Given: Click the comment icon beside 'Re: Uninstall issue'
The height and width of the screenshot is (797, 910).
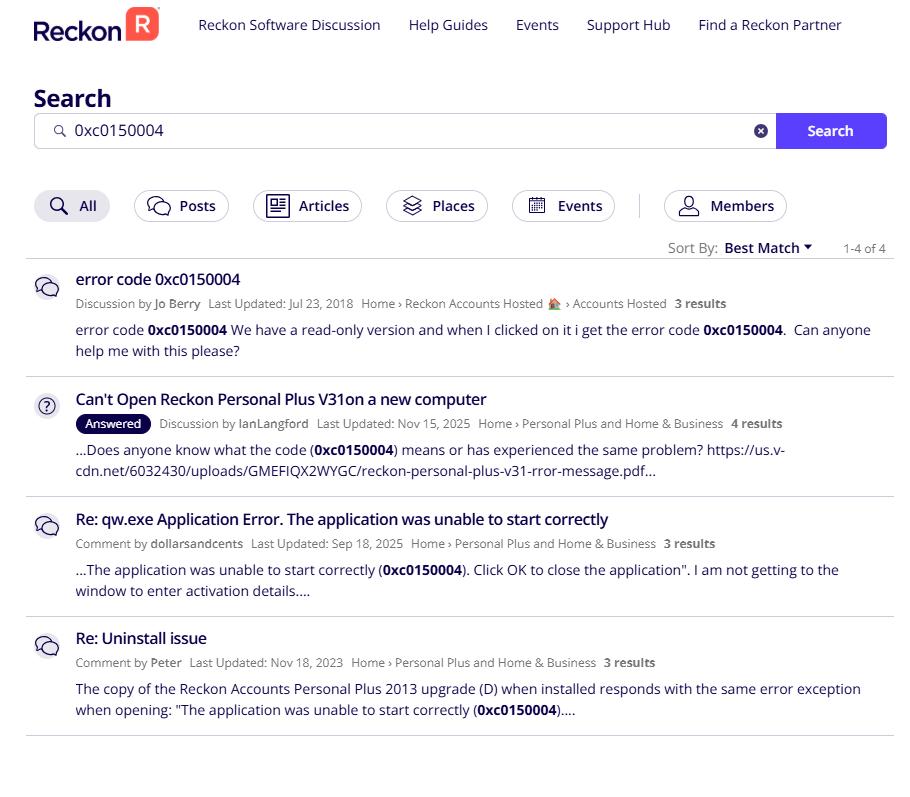Looking at the screenshot, I should click(47, 645).
